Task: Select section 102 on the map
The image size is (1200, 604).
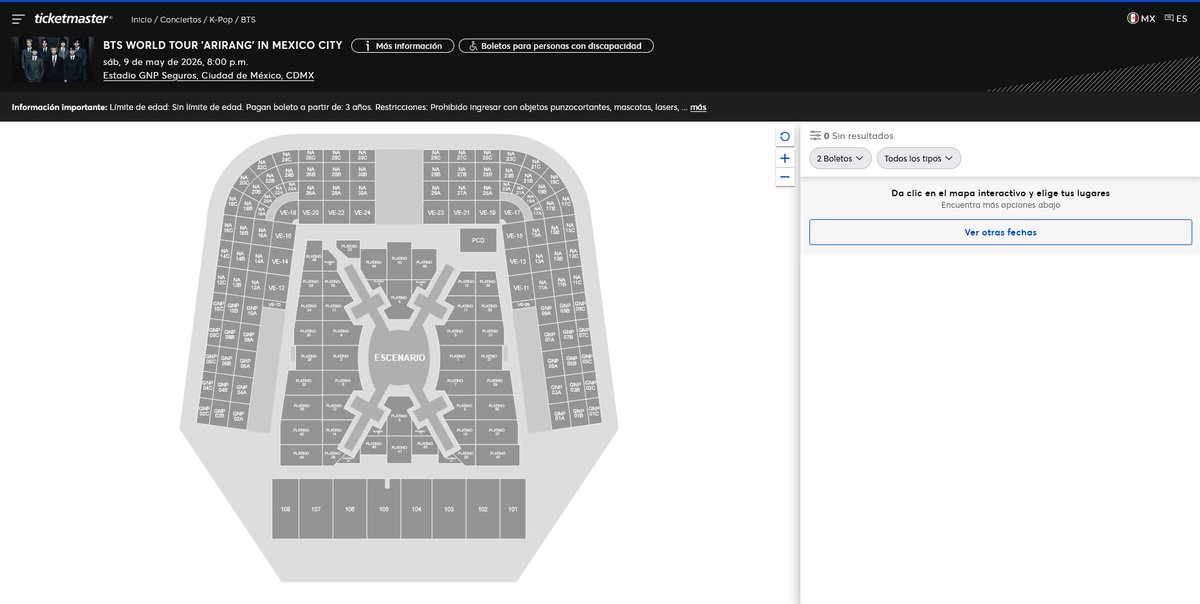Action: [483, 509]
